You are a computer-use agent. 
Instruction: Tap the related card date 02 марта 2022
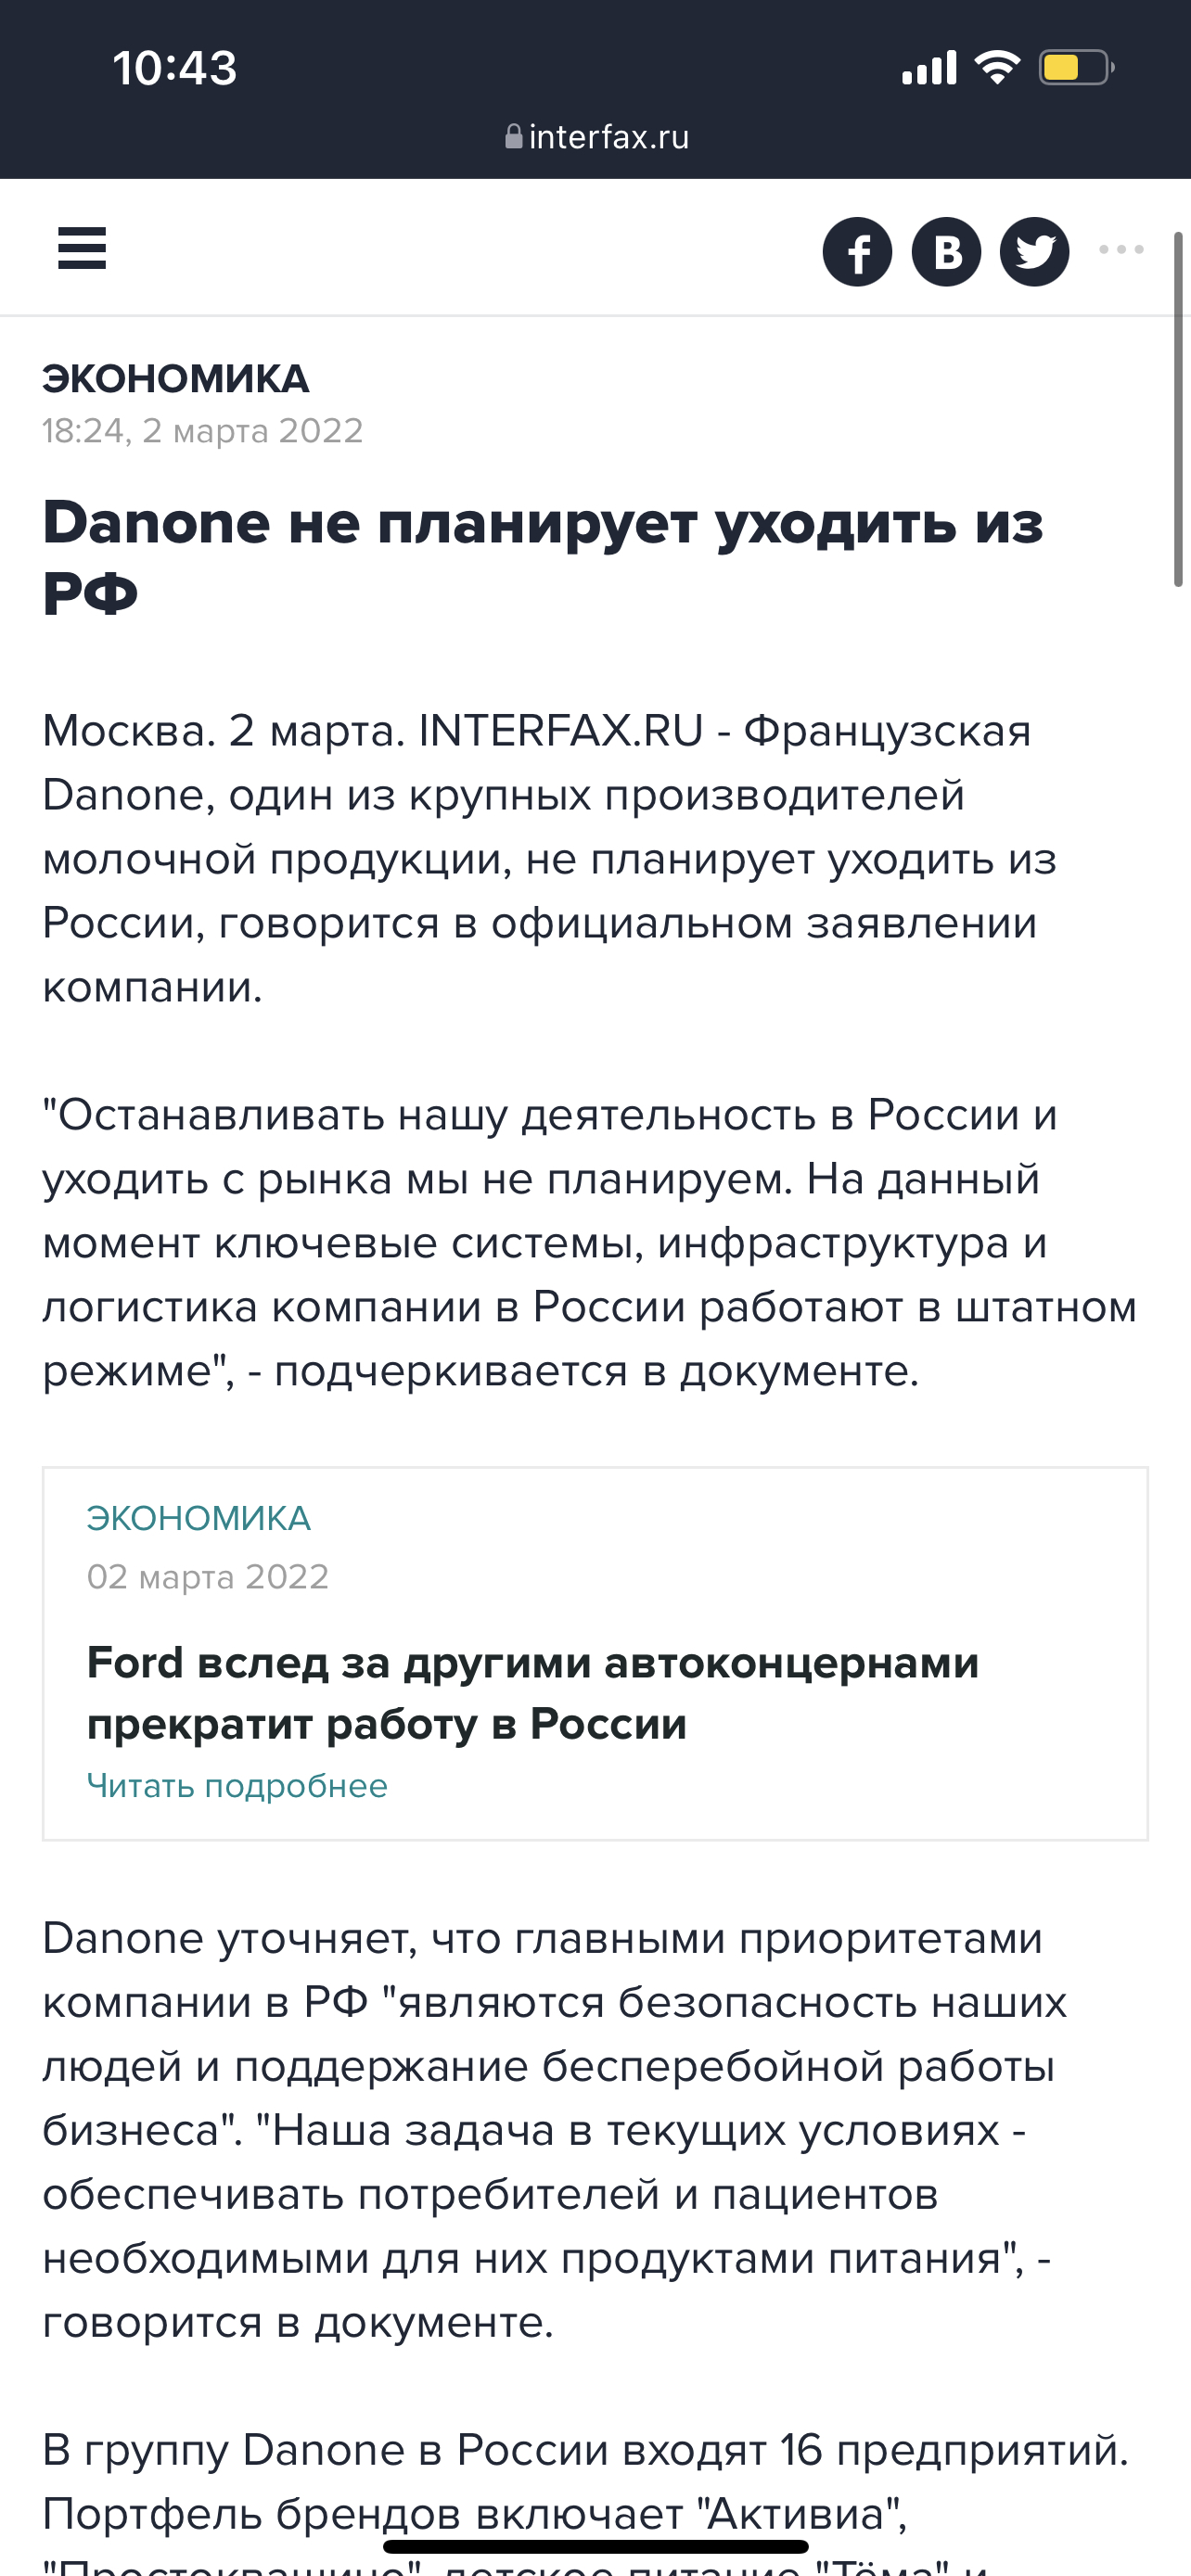(208, 1576)
